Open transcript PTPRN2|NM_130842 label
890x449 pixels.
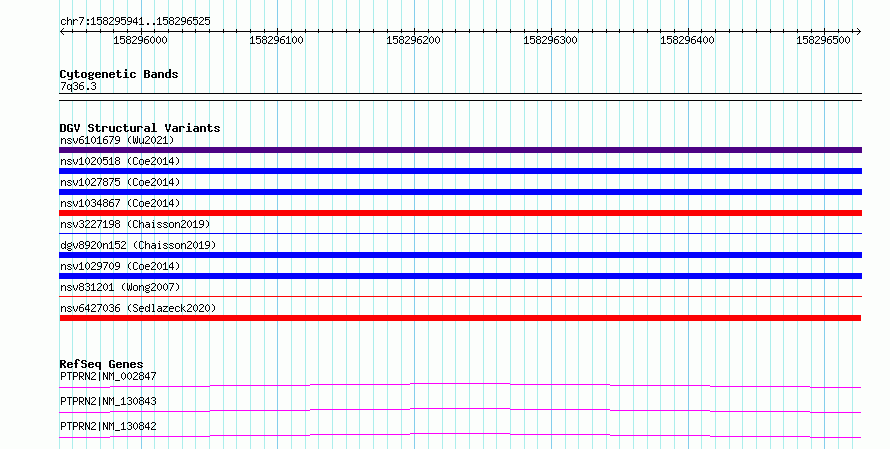tap(108, 426)
